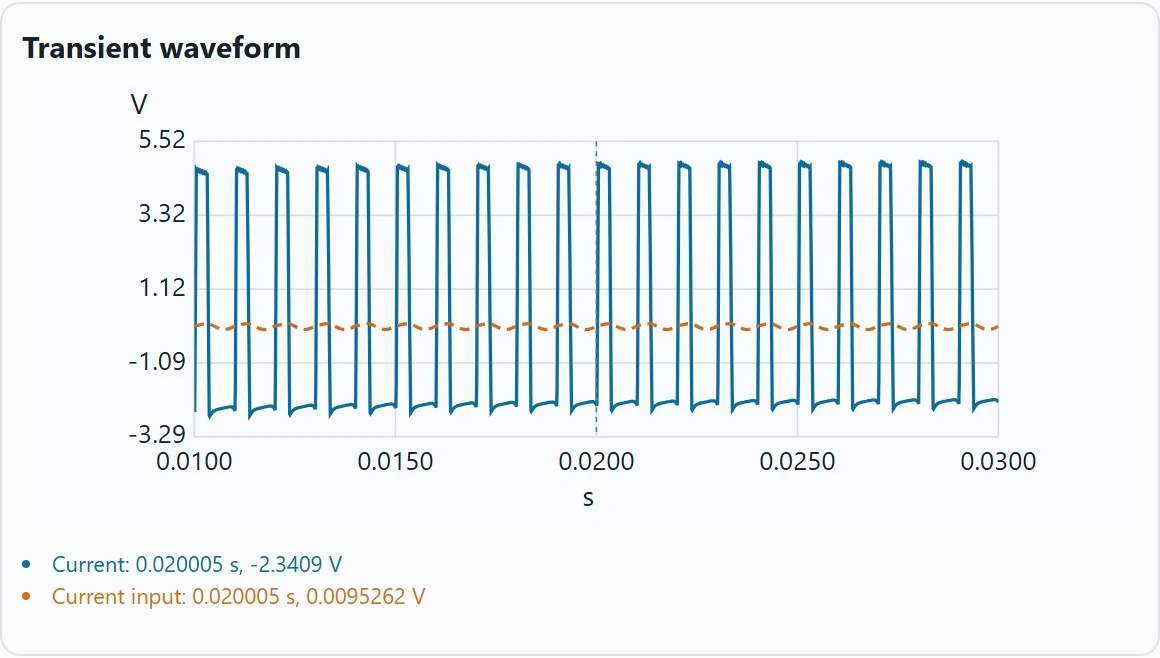Viewport: 1160px width, 658px height.
Task: Click the blue legend dot for Current
Action: tap(27, 565)
